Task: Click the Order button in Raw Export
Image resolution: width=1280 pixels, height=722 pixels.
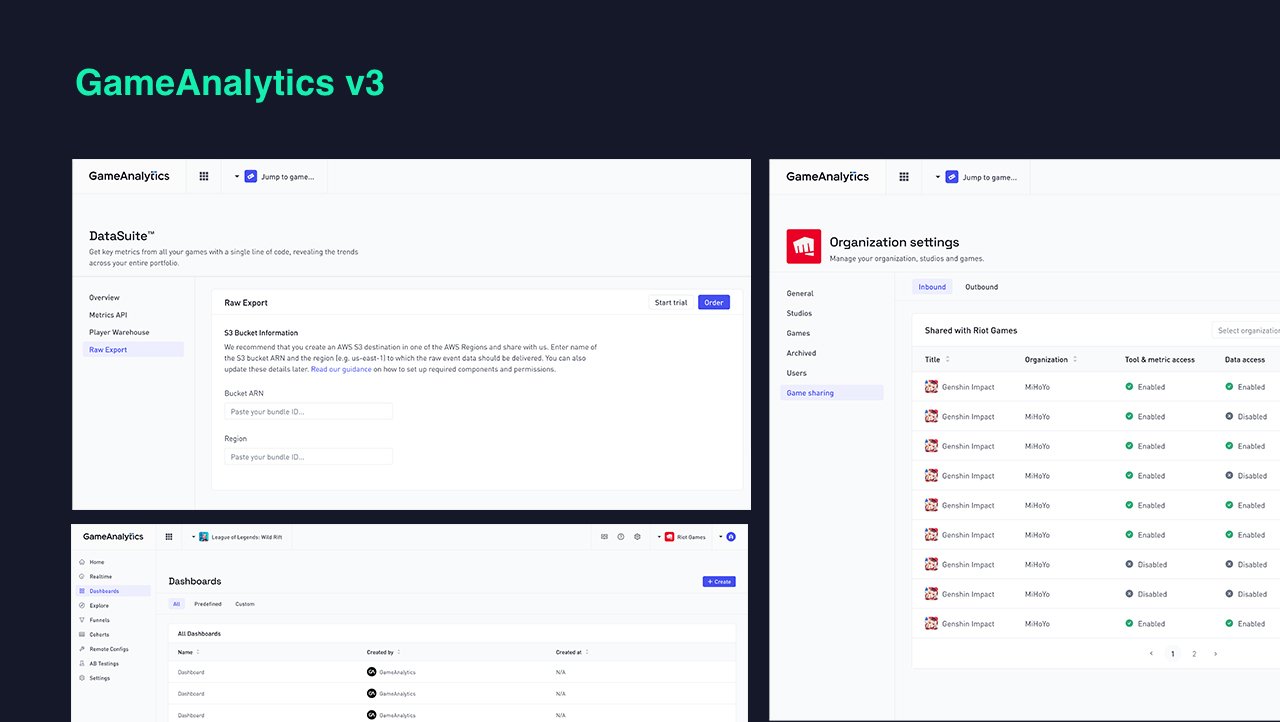Action: (714, 303)
